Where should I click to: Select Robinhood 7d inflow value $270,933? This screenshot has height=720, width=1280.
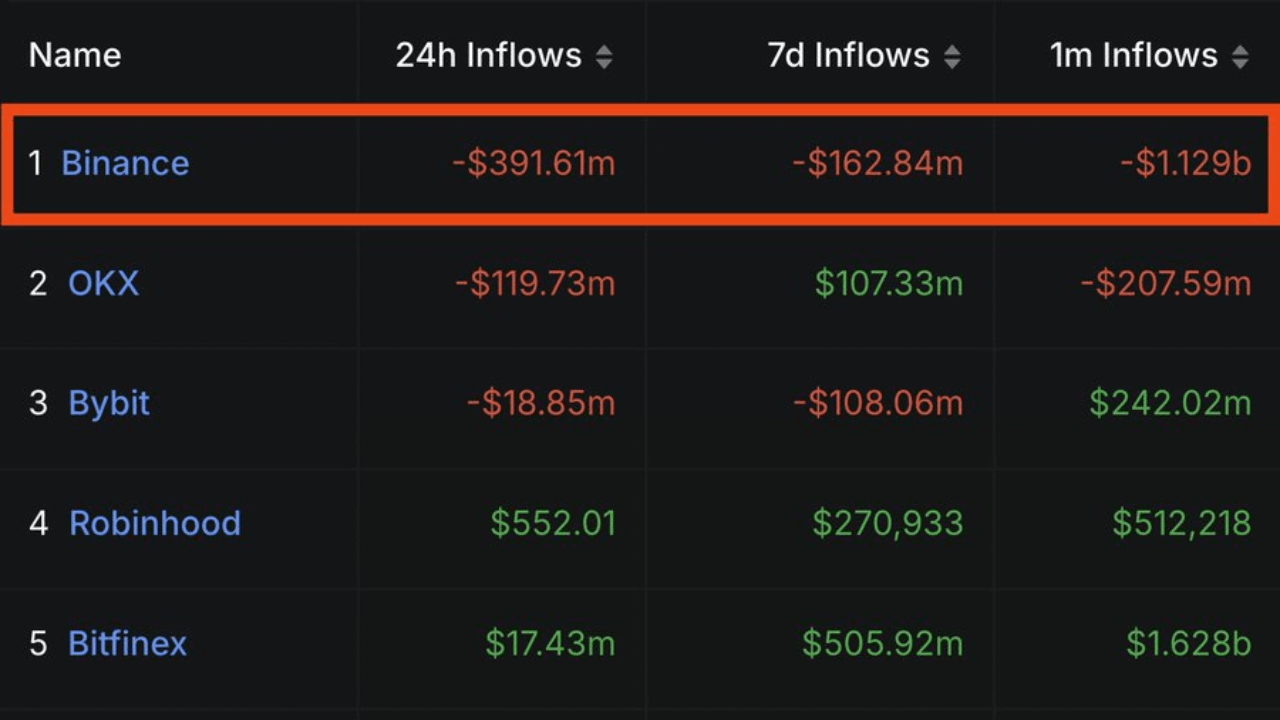[x=888, y=523]
